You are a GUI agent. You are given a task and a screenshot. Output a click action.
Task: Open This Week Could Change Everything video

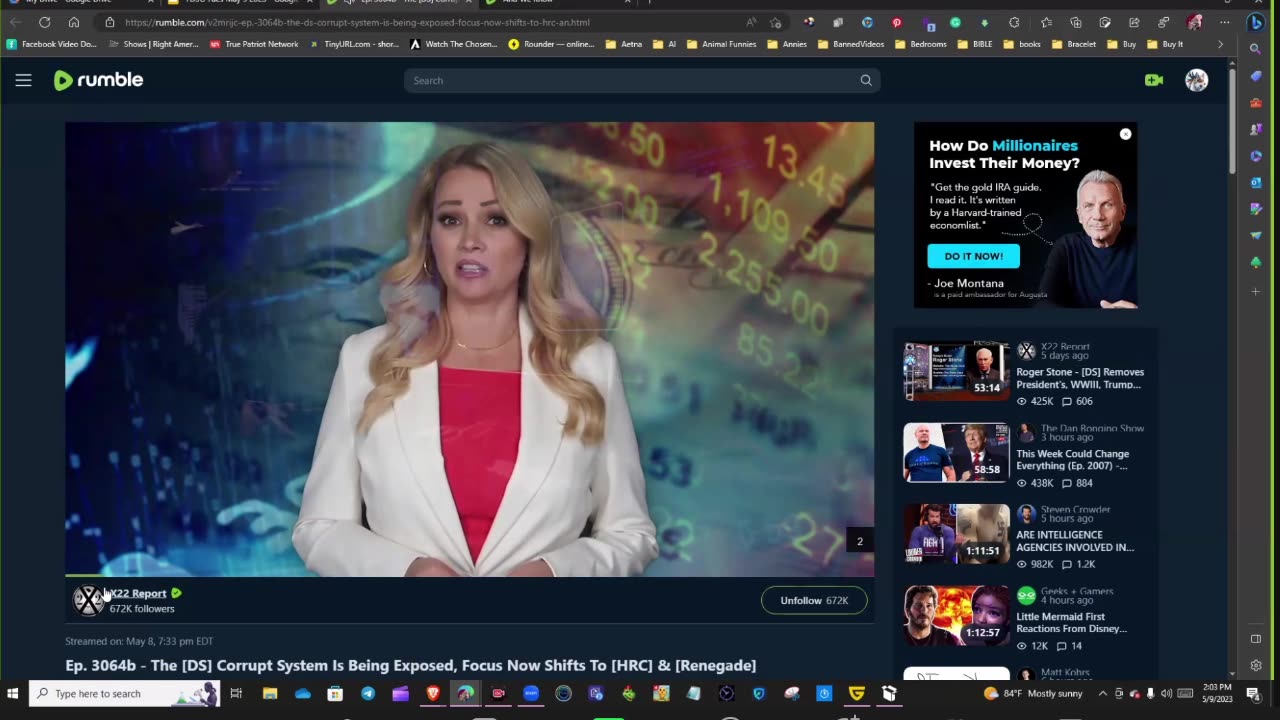1073,460
